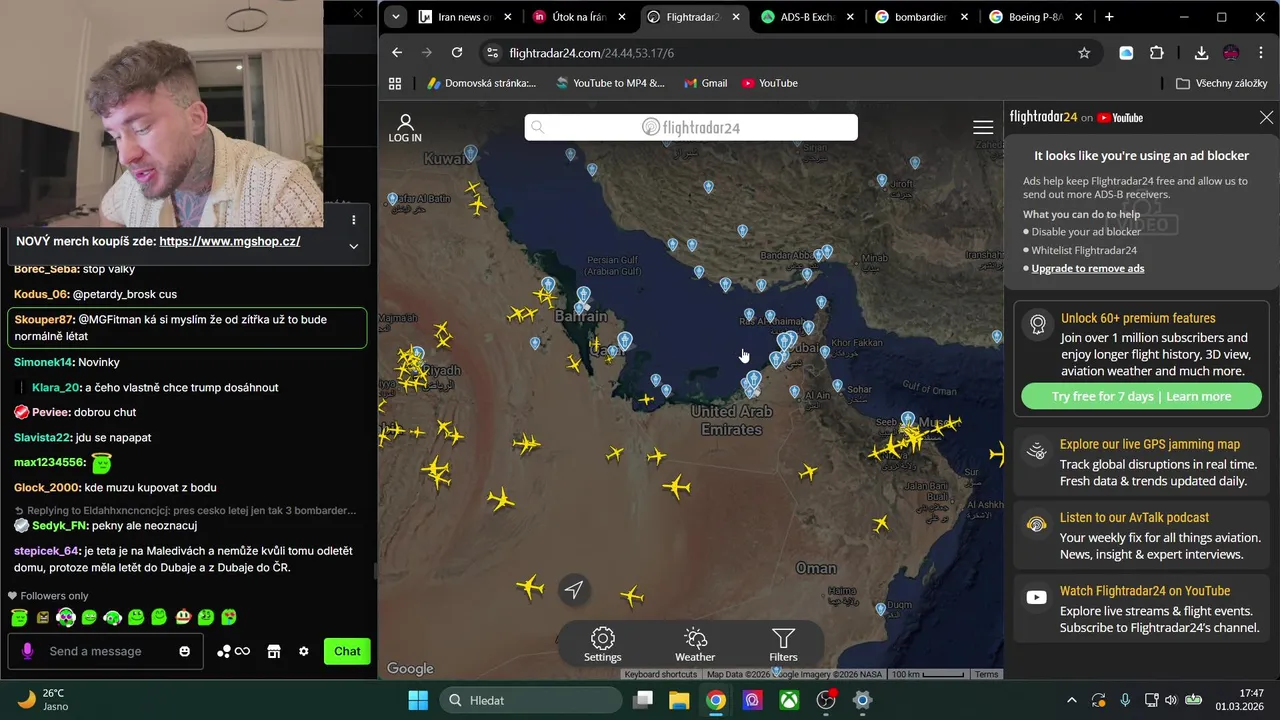Open the Flightradar24 hamburger menu
This screenshot has height=720, width=1280.
pos(983,127)
